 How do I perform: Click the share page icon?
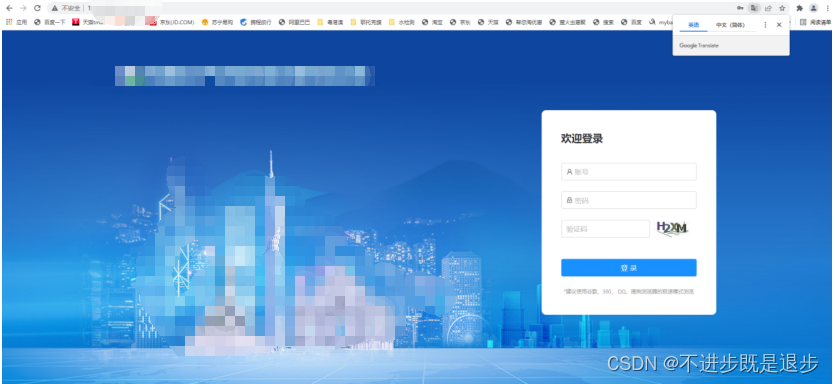pos(768,8)
